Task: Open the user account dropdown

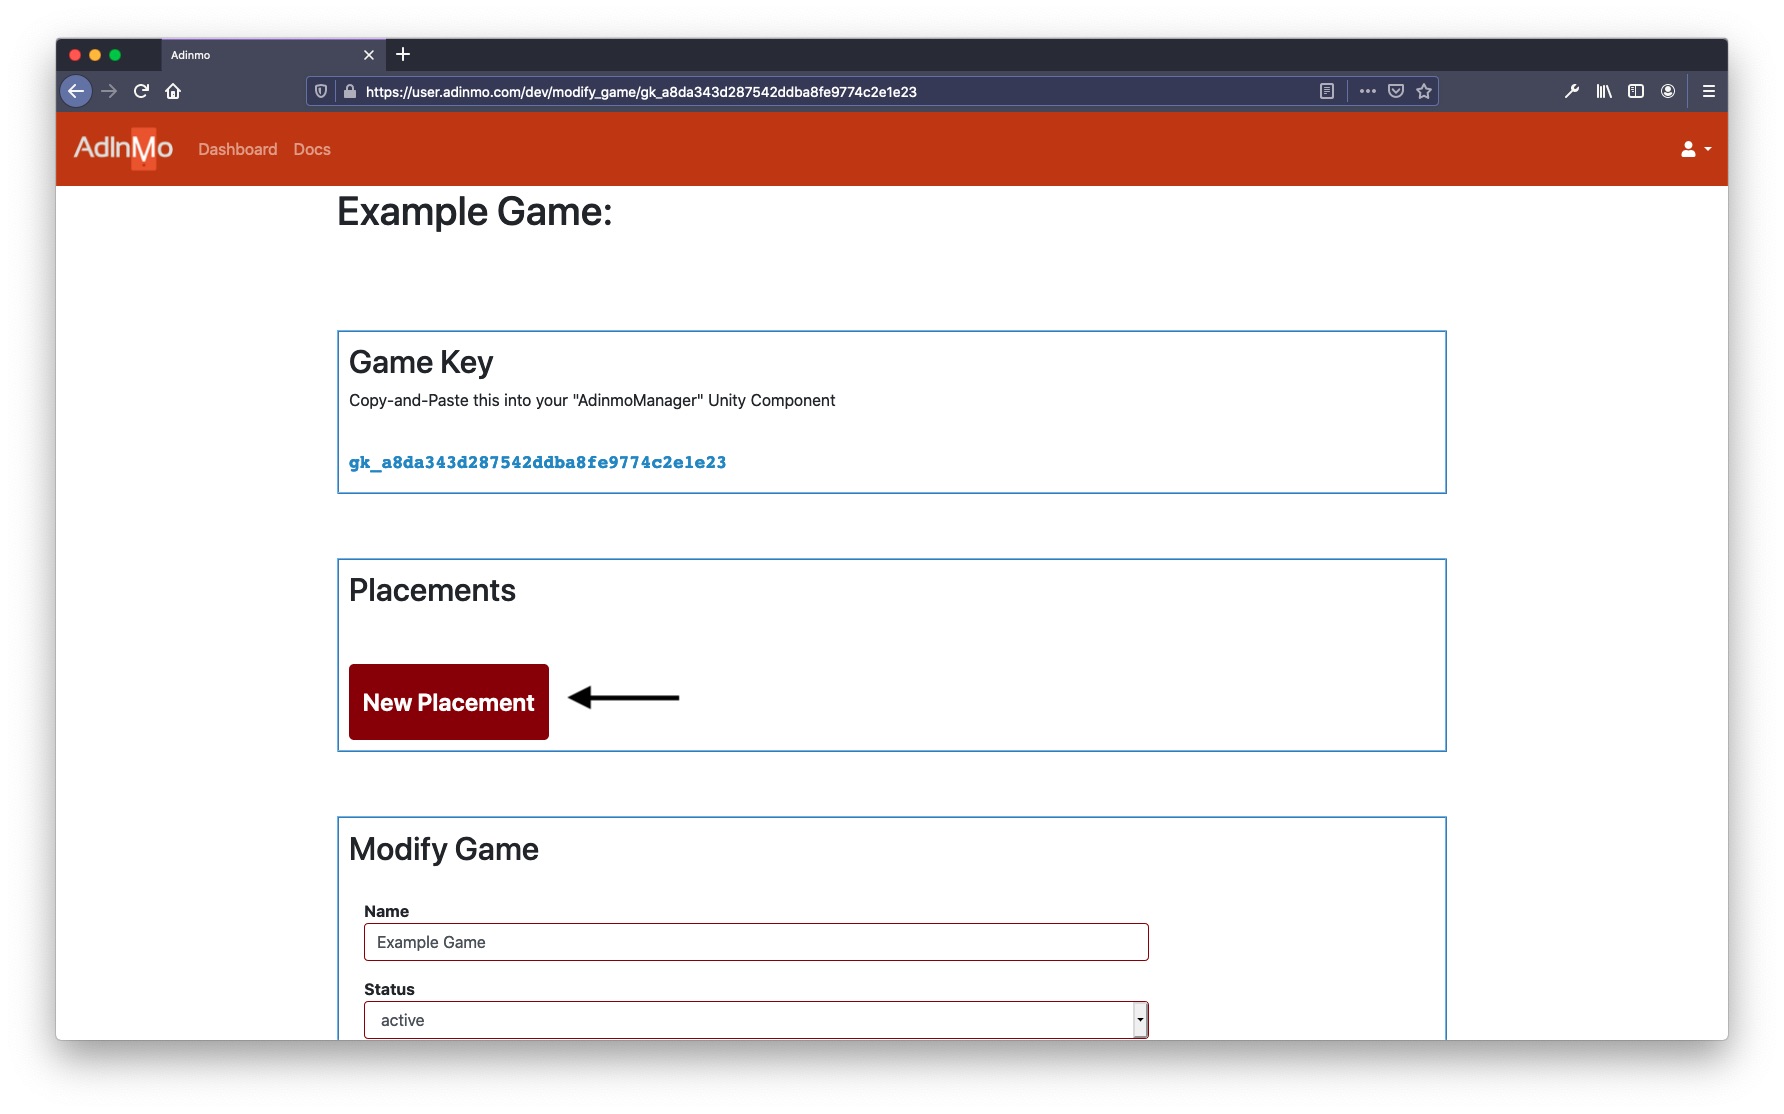Action: [x=1696, y=149]
